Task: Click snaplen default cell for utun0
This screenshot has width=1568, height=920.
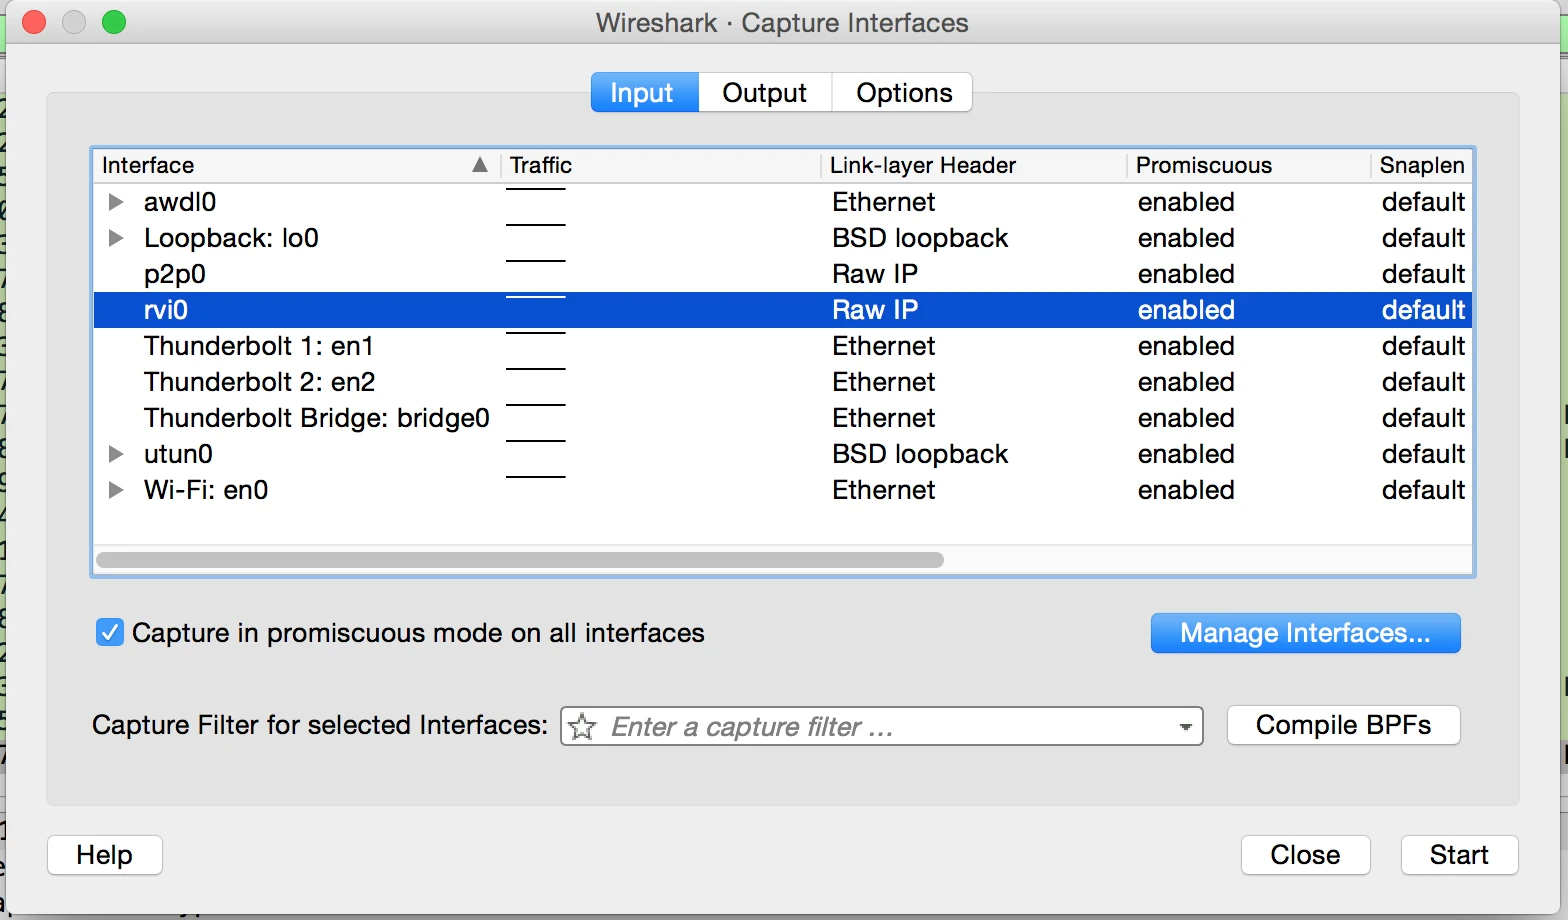Action: coord(1424,454)
